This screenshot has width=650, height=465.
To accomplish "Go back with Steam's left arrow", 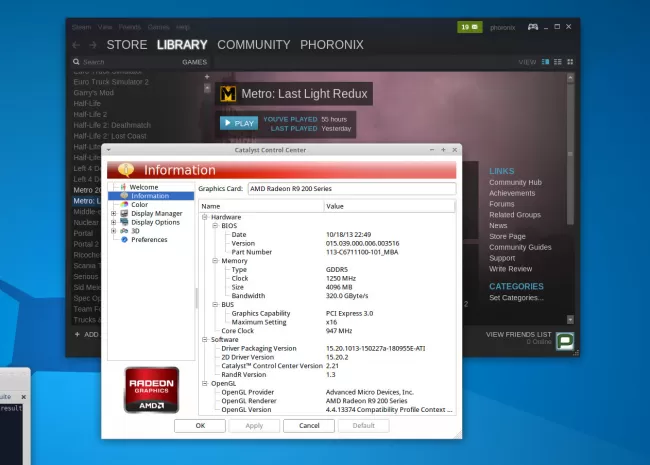I will pyautogui.click(x=76, y=45).
